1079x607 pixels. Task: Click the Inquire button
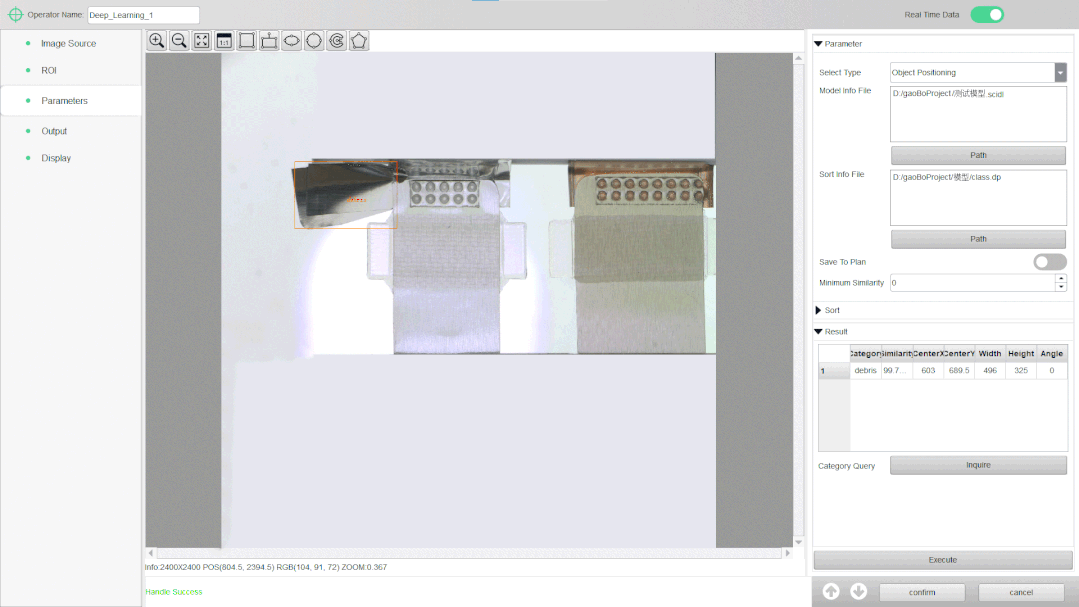(978, 465)
